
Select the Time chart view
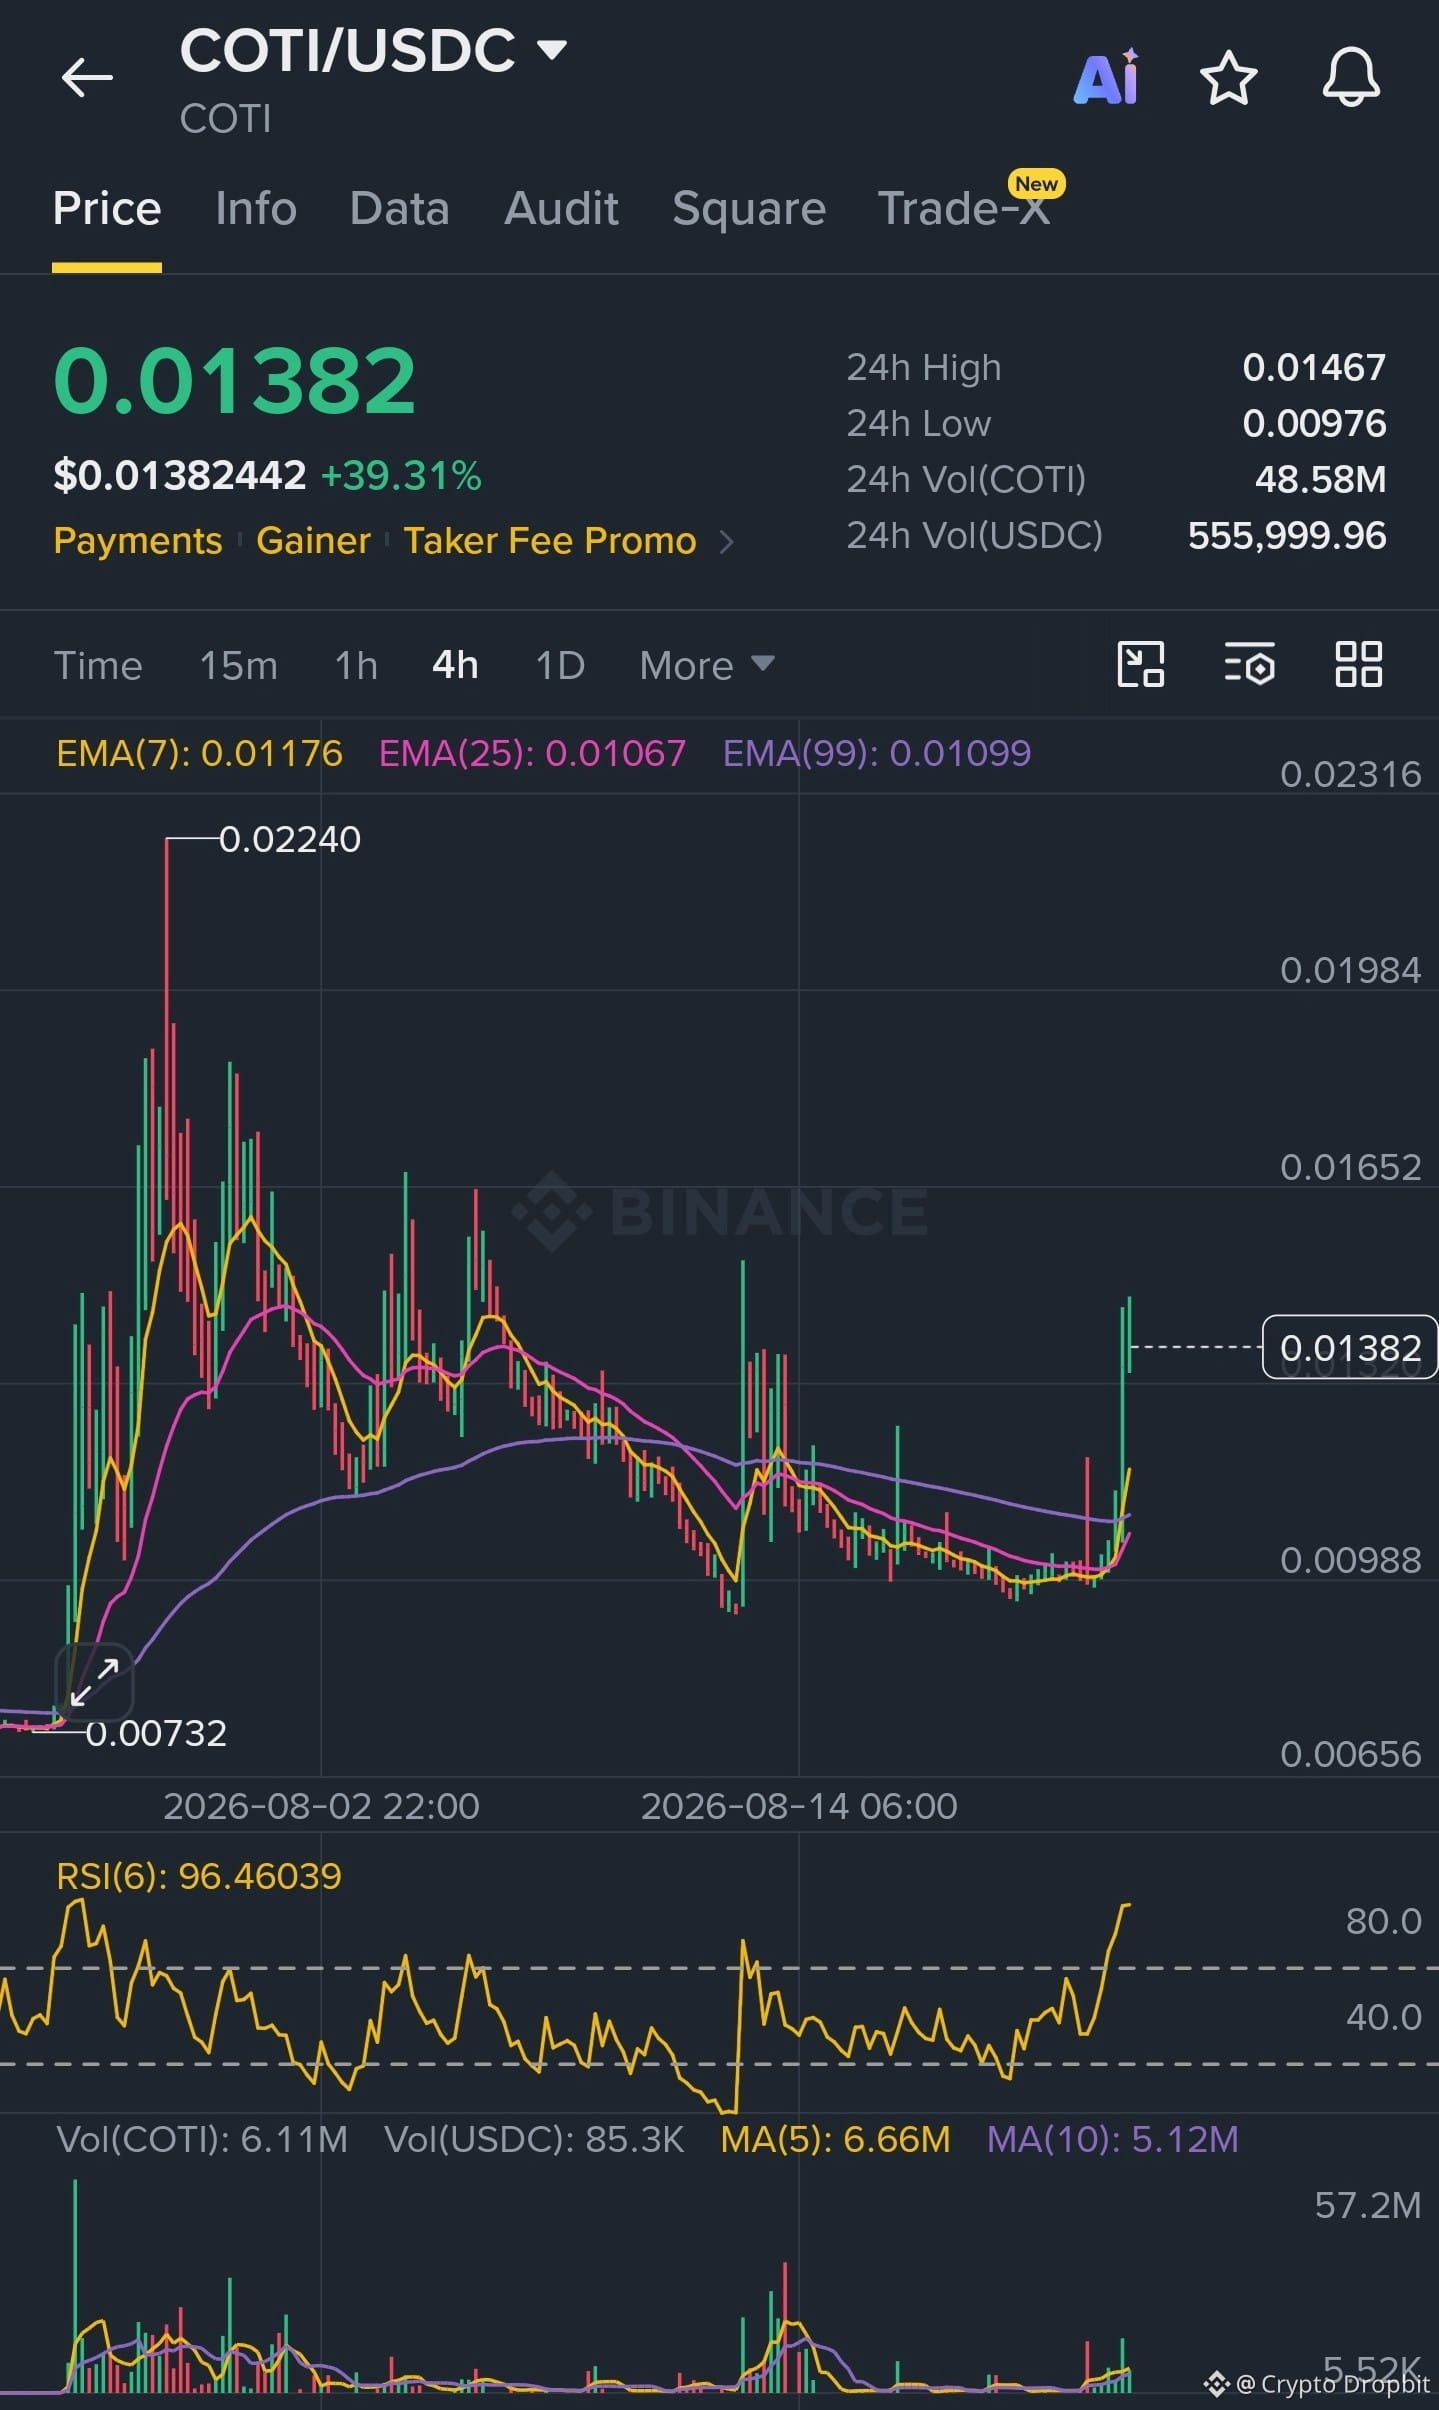click(x=98, y=665)
